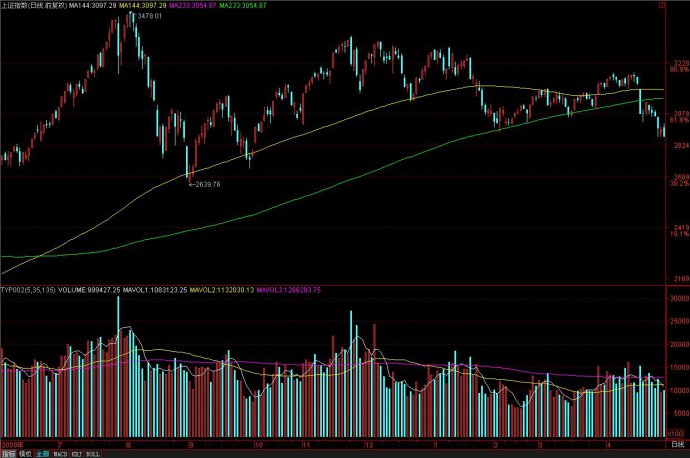The width and height of the screenshot is (690, 458).
Task: Switch indicator to KDJ
Action: point(77,454)
